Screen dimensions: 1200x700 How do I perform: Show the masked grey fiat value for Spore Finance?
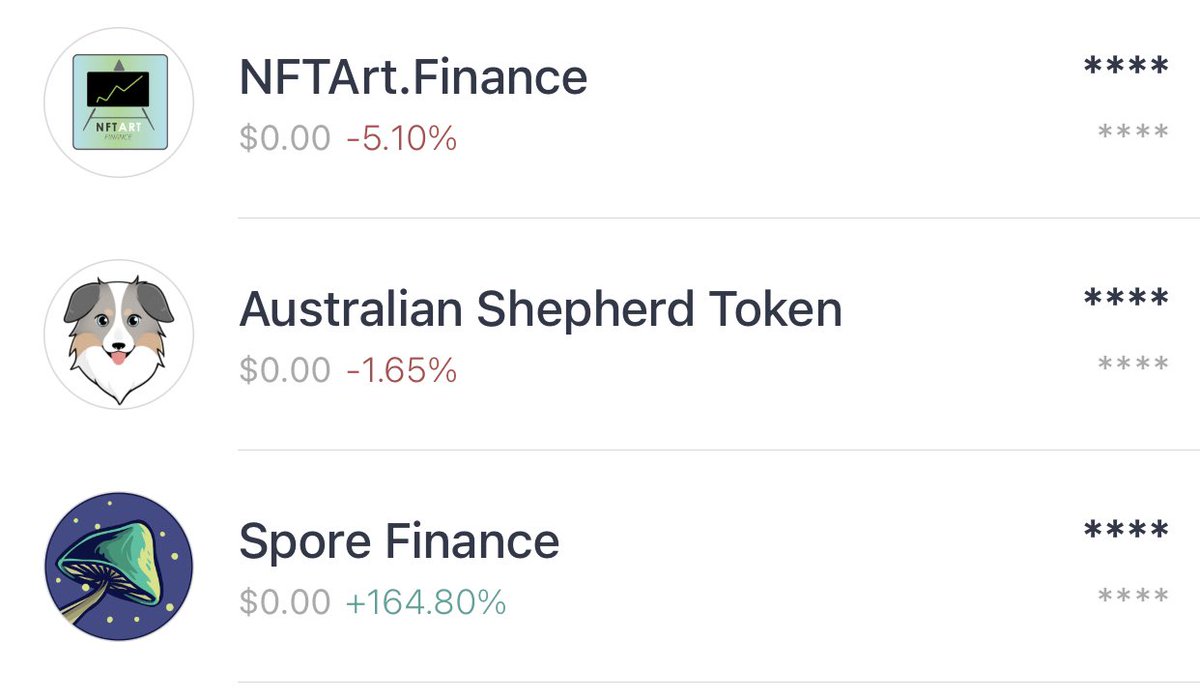[1133, 597]
